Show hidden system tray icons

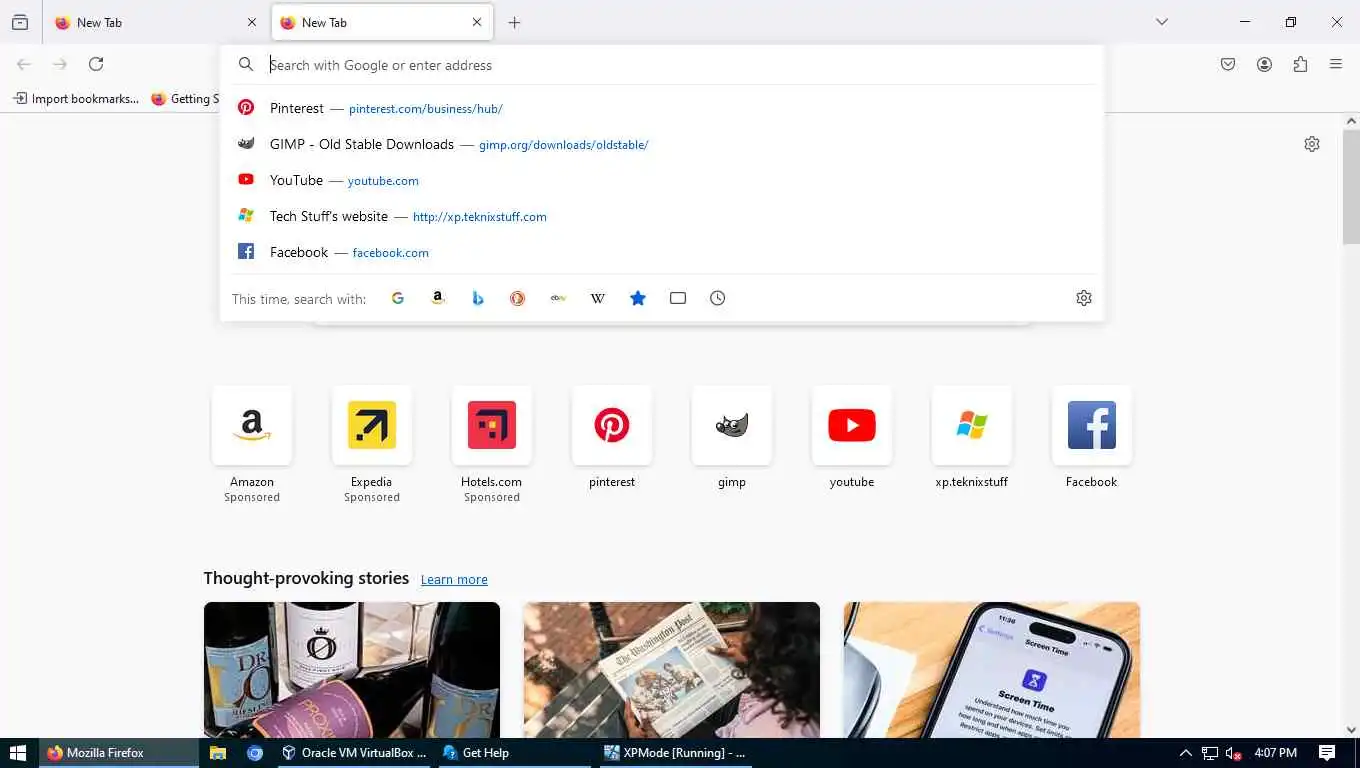[x=1186, y=753]
